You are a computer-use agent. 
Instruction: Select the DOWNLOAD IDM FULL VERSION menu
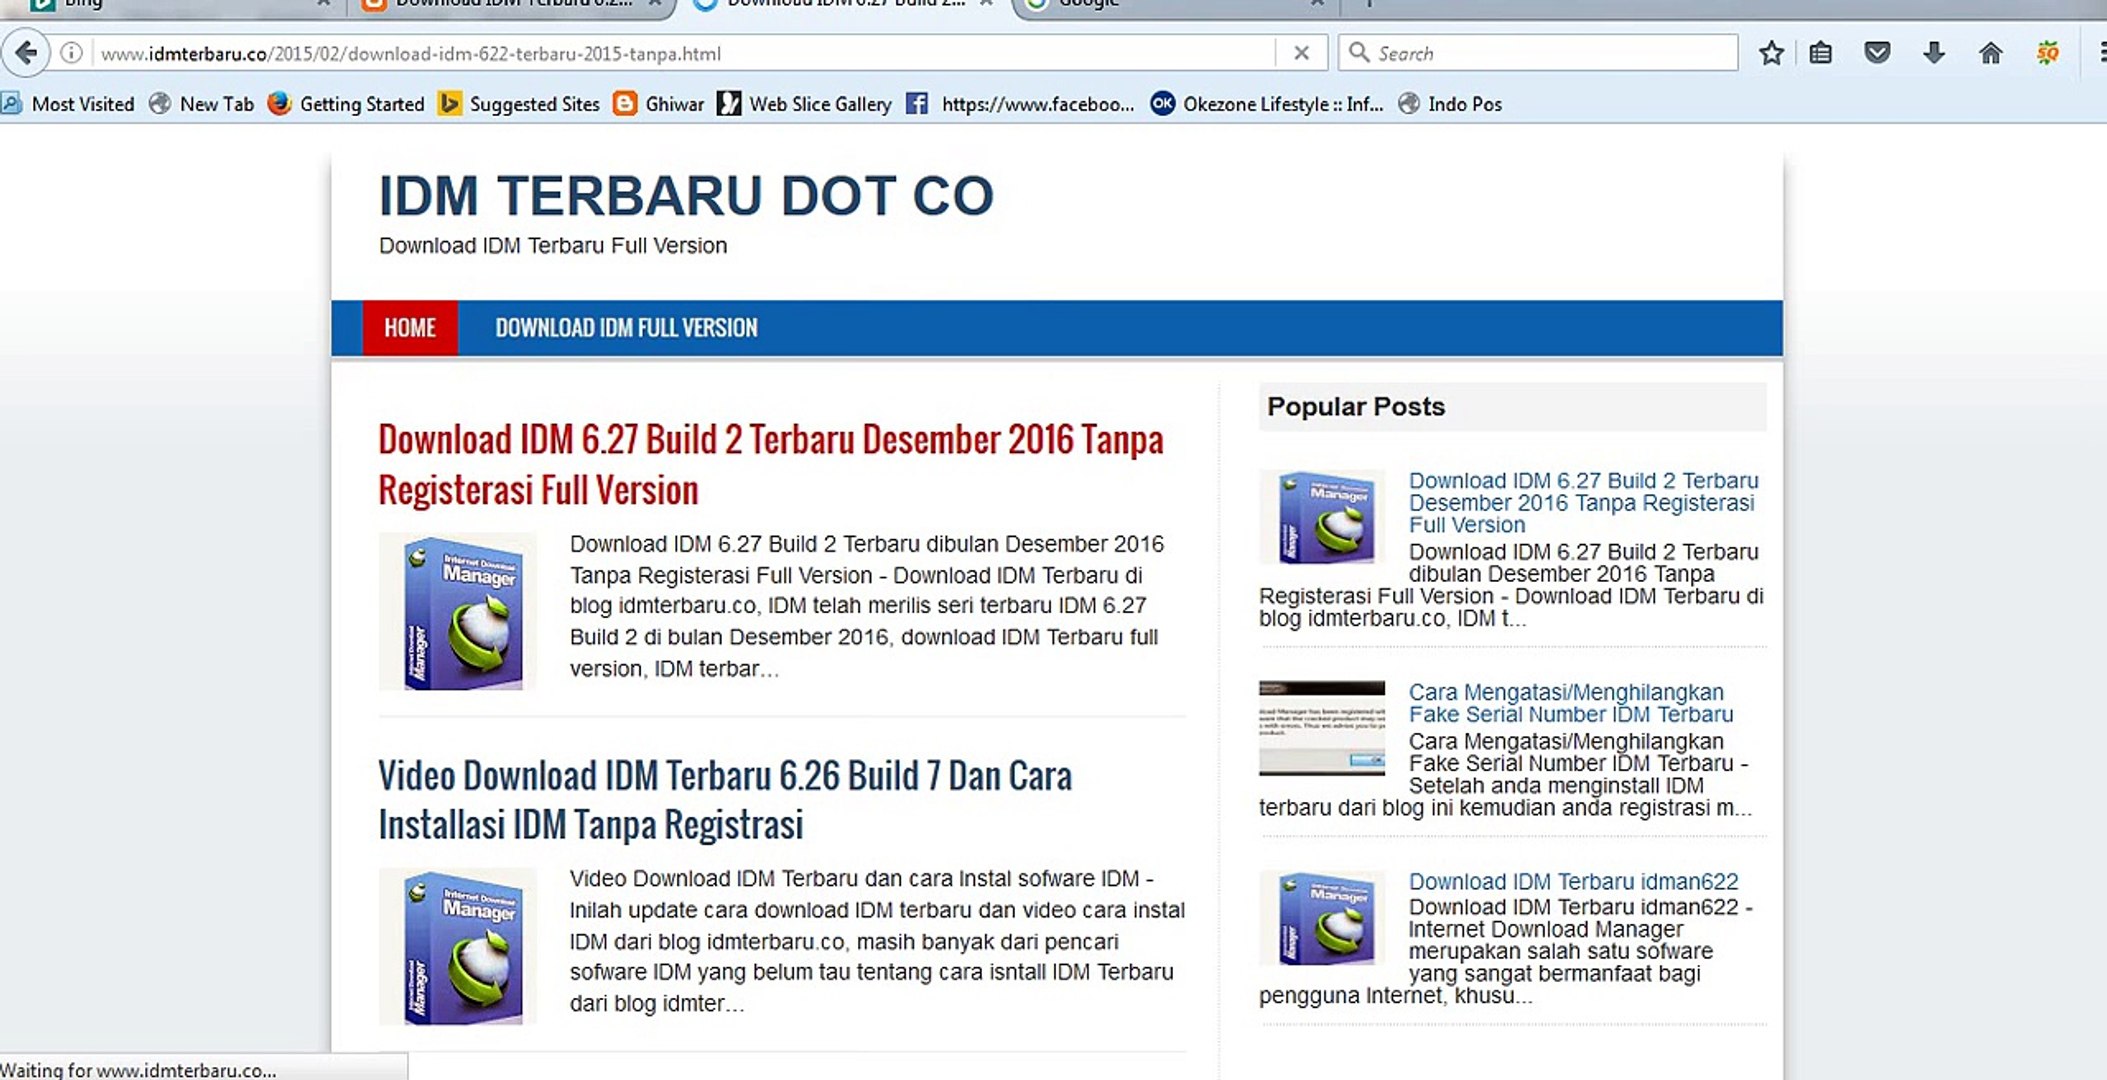[x=626, y=327]
